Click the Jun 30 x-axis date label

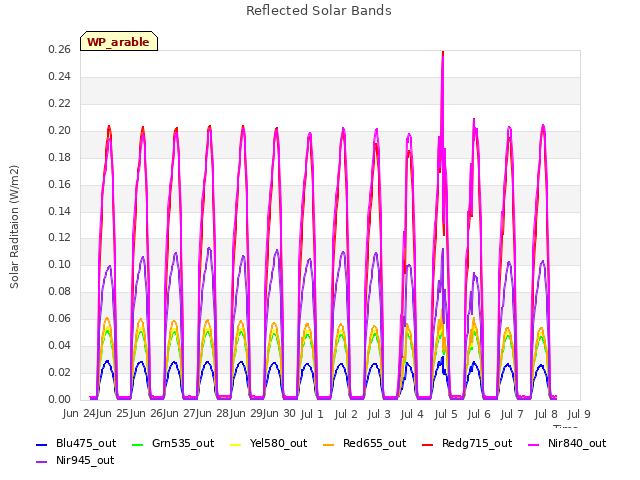(x=279, y=414)
